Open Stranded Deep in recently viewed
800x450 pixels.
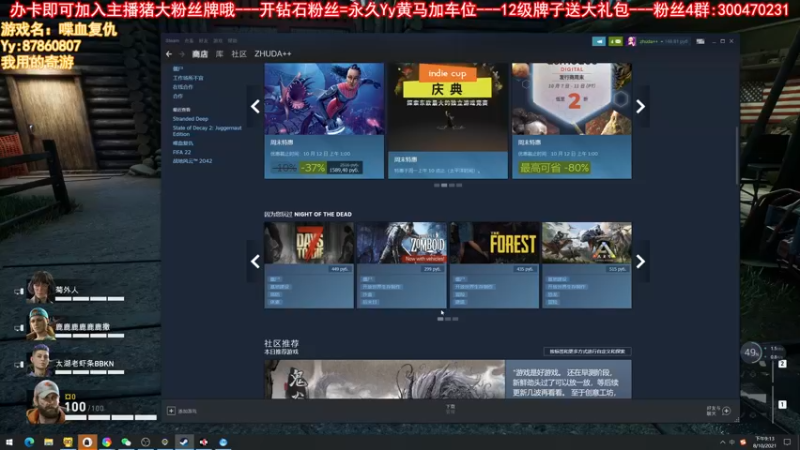click(x=190, y=119)
